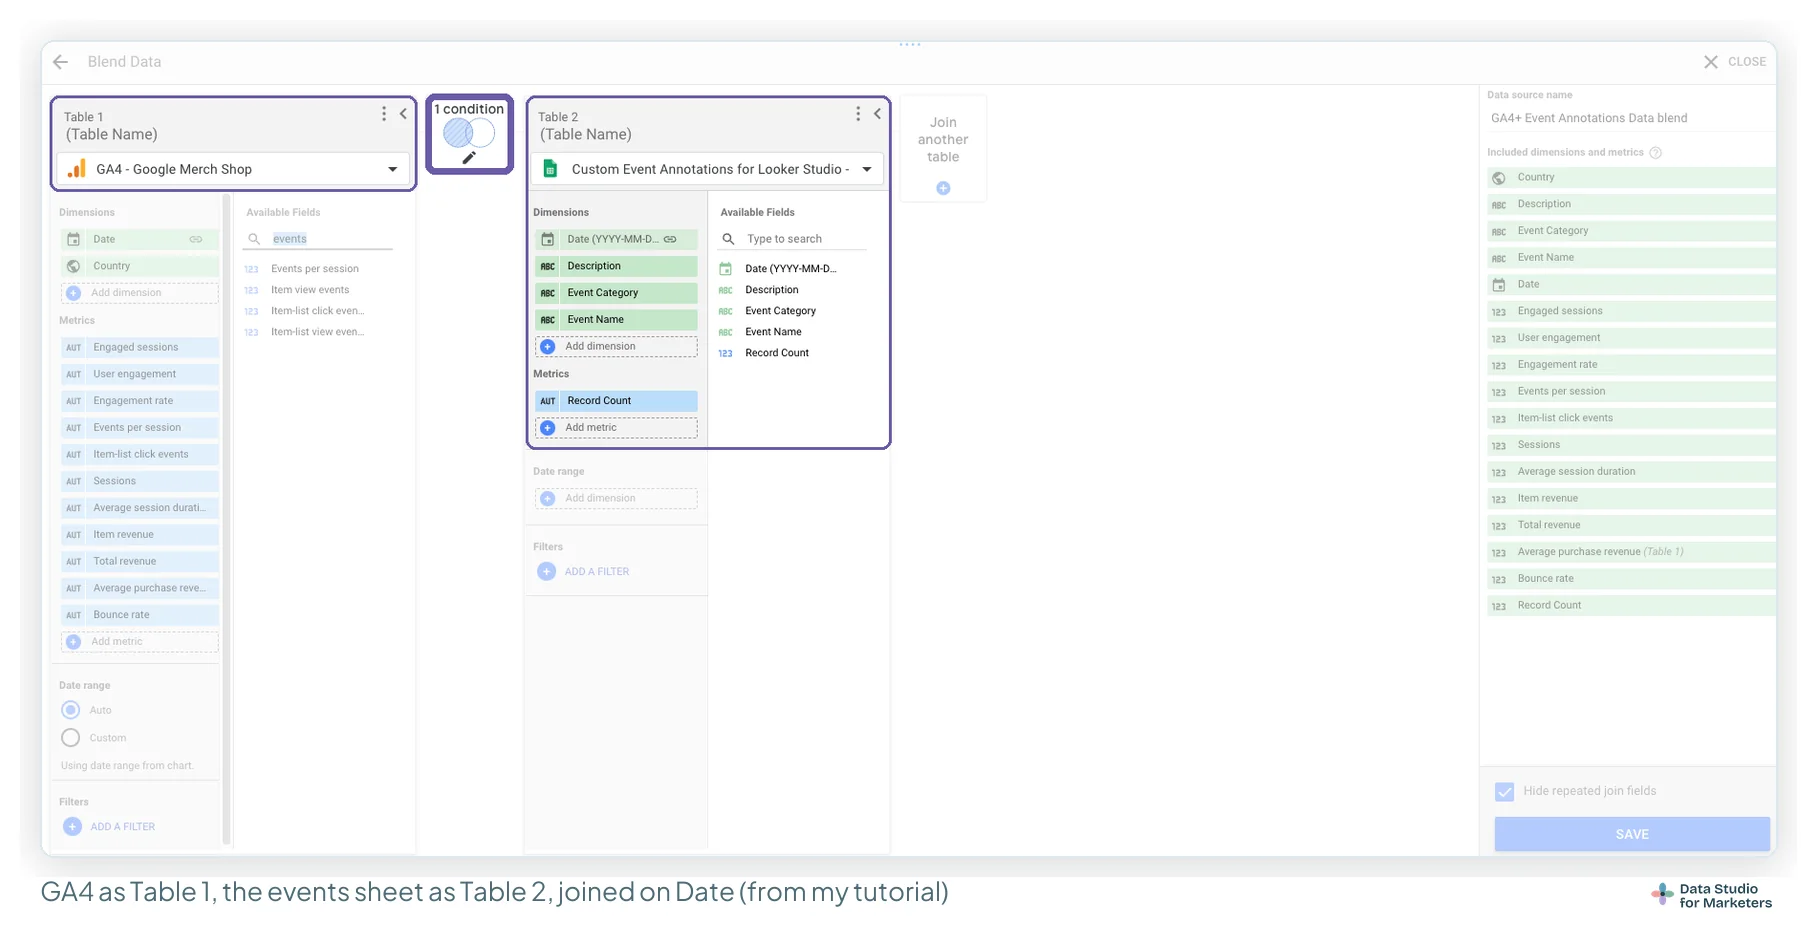Open the Custom Event Annotations data source dropdown

[x=708, y=169]
